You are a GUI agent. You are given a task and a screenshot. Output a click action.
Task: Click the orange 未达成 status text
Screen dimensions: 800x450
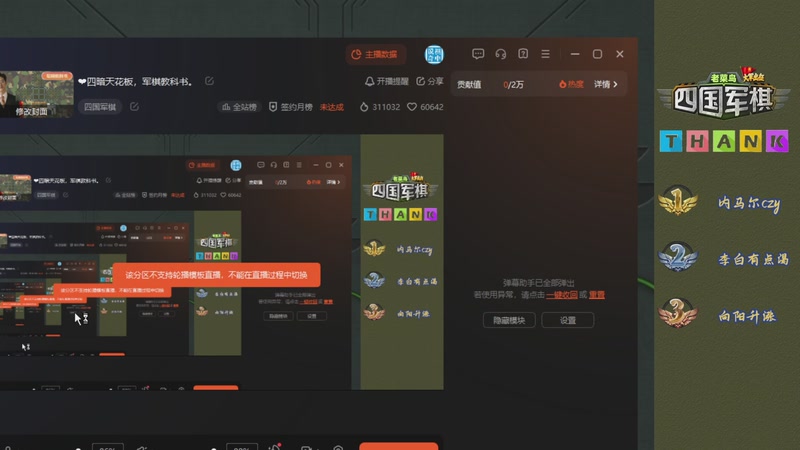coord(332,107)
